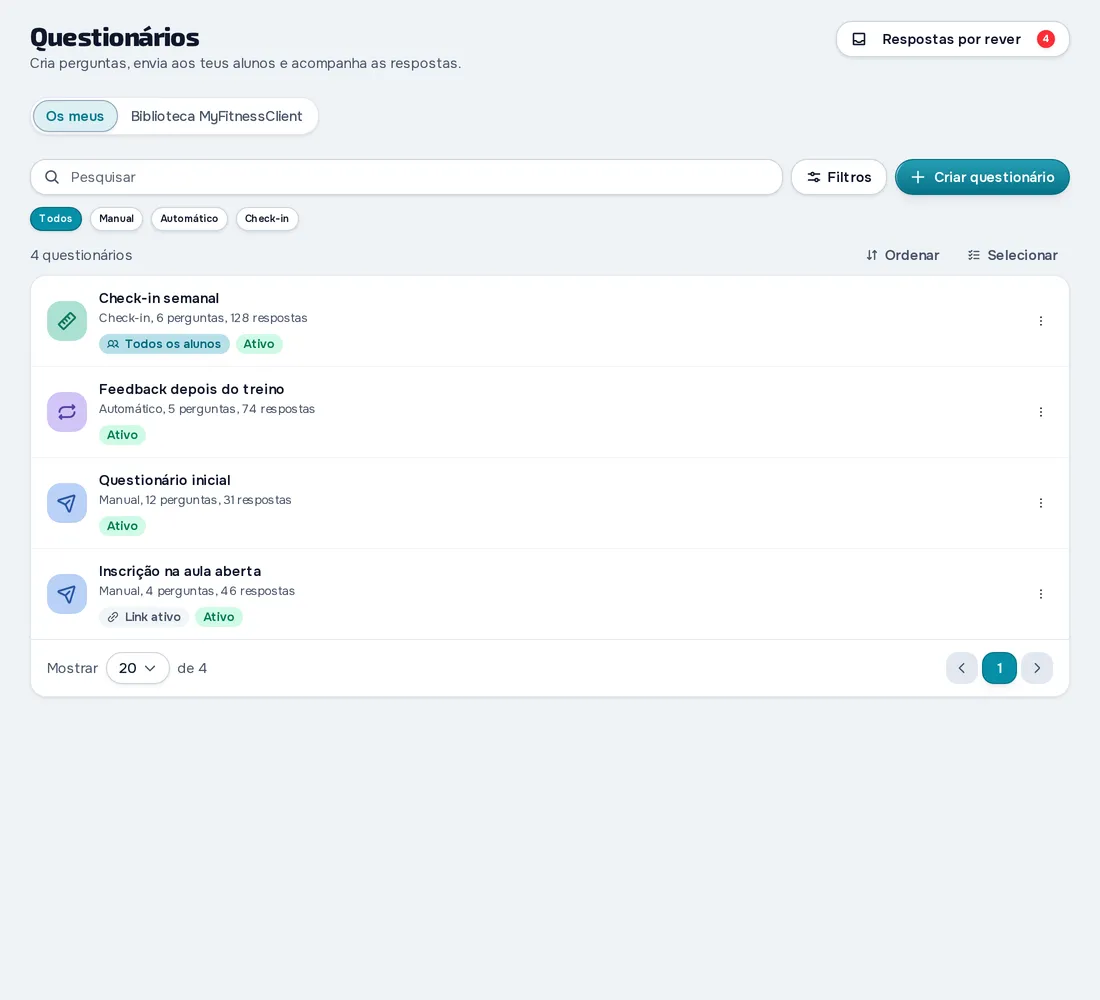Open options menu for Feedback depois do treino

(1040, 412)
